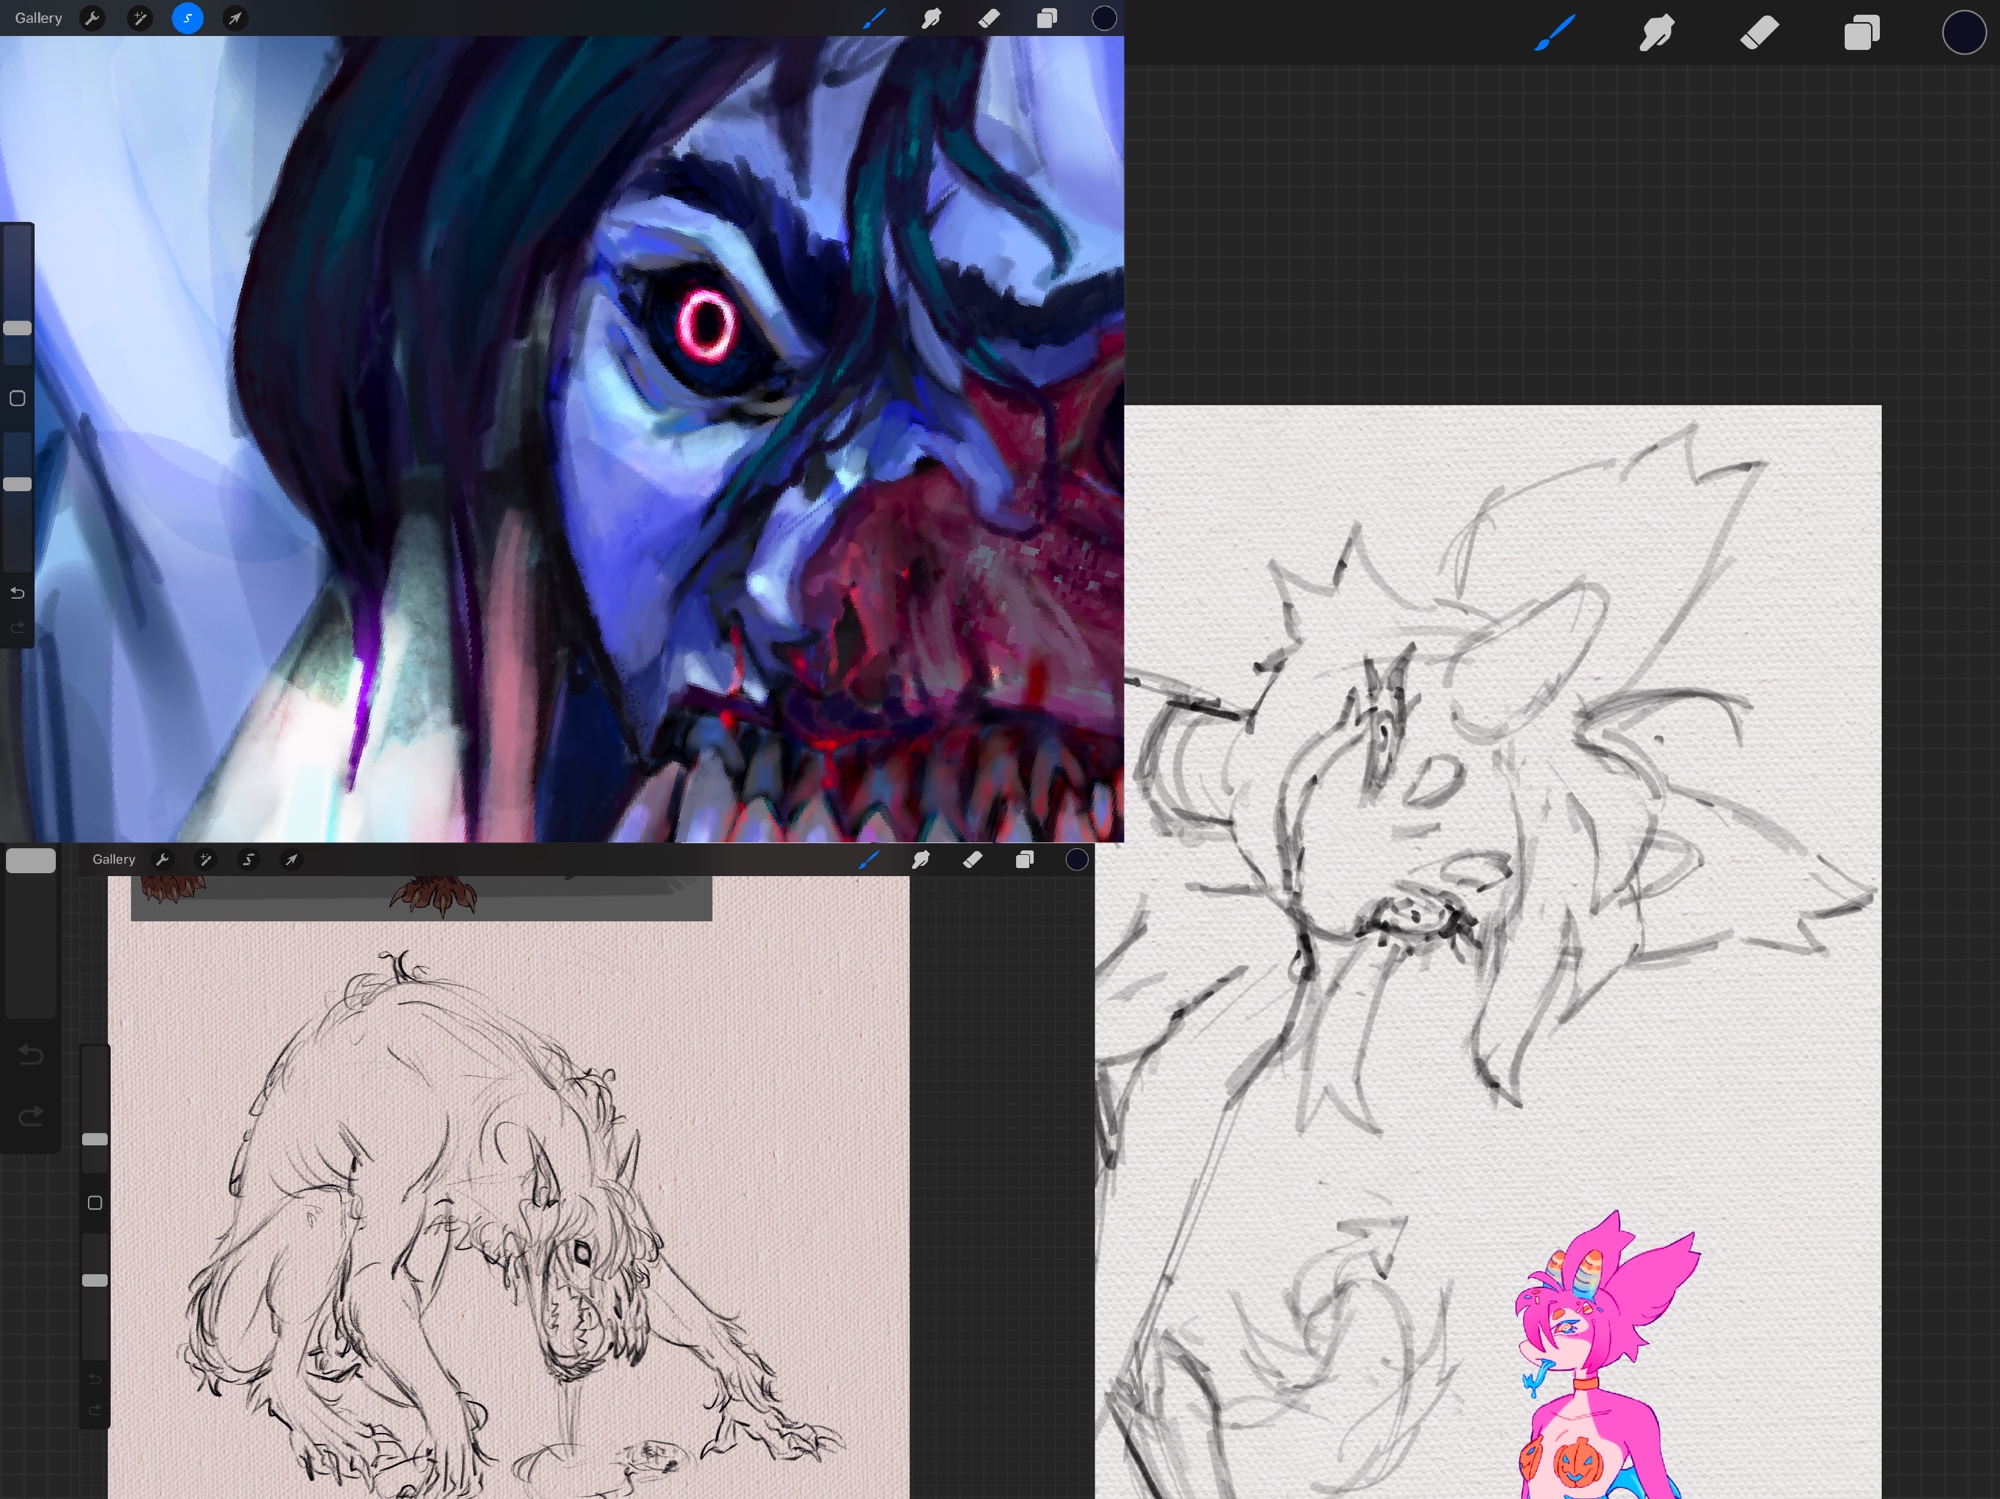This screenshot has width=2000, height=1499.
Task: Open Adjustments wand in bottom-left sketch window
Action: [x=205, y=859]
